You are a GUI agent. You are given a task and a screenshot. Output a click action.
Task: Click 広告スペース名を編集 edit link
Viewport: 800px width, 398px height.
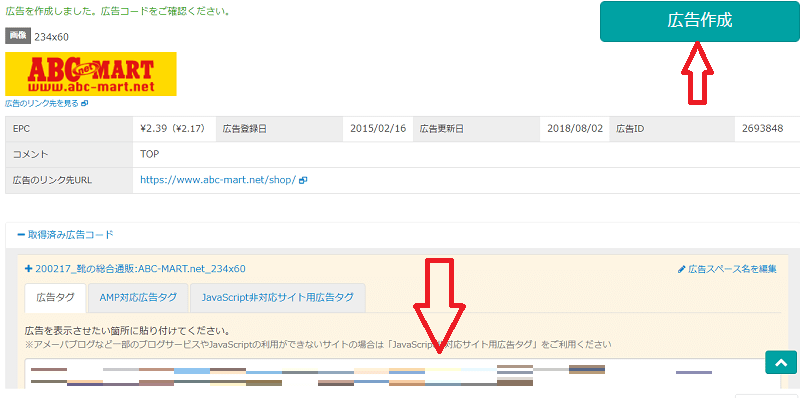727,269
